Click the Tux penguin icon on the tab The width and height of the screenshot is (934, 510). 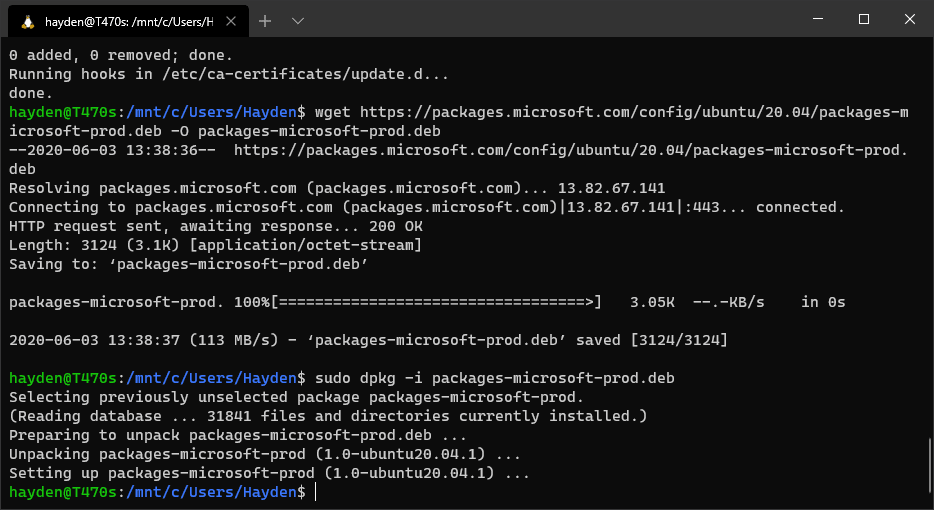[x=27, y=21]
